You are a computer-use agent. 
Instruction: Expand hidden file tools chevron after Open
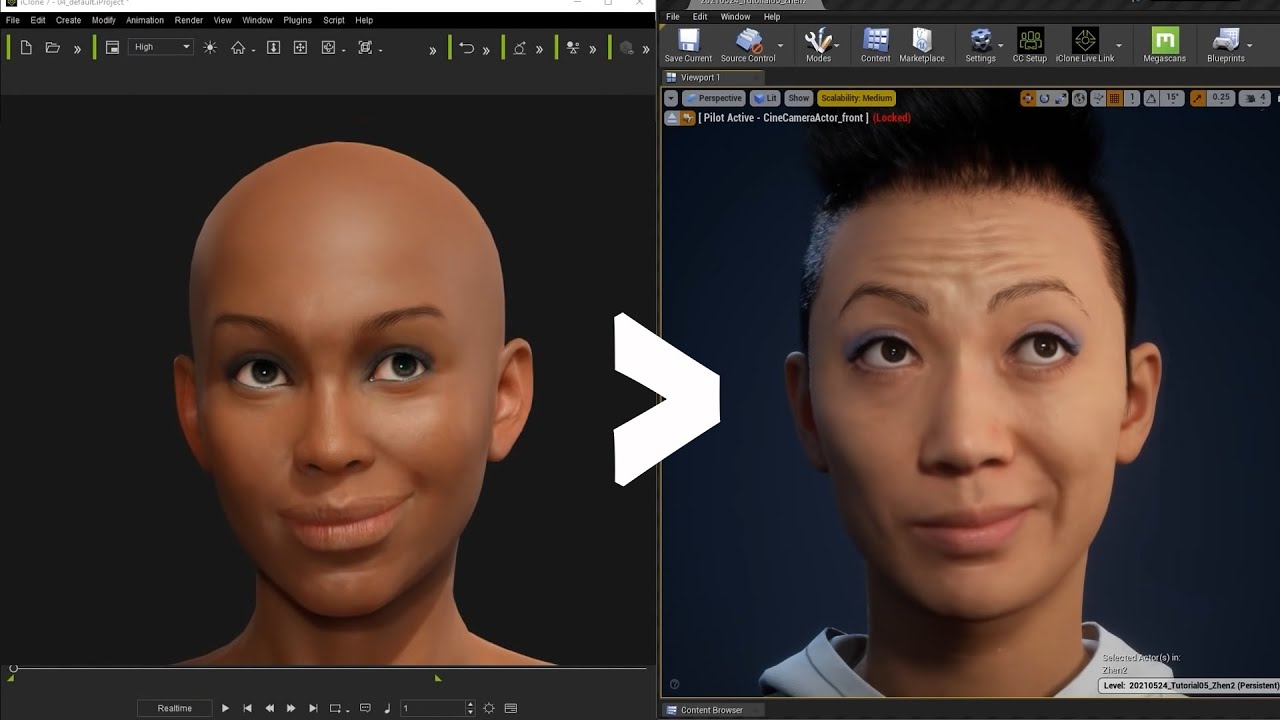pos(77,49)
